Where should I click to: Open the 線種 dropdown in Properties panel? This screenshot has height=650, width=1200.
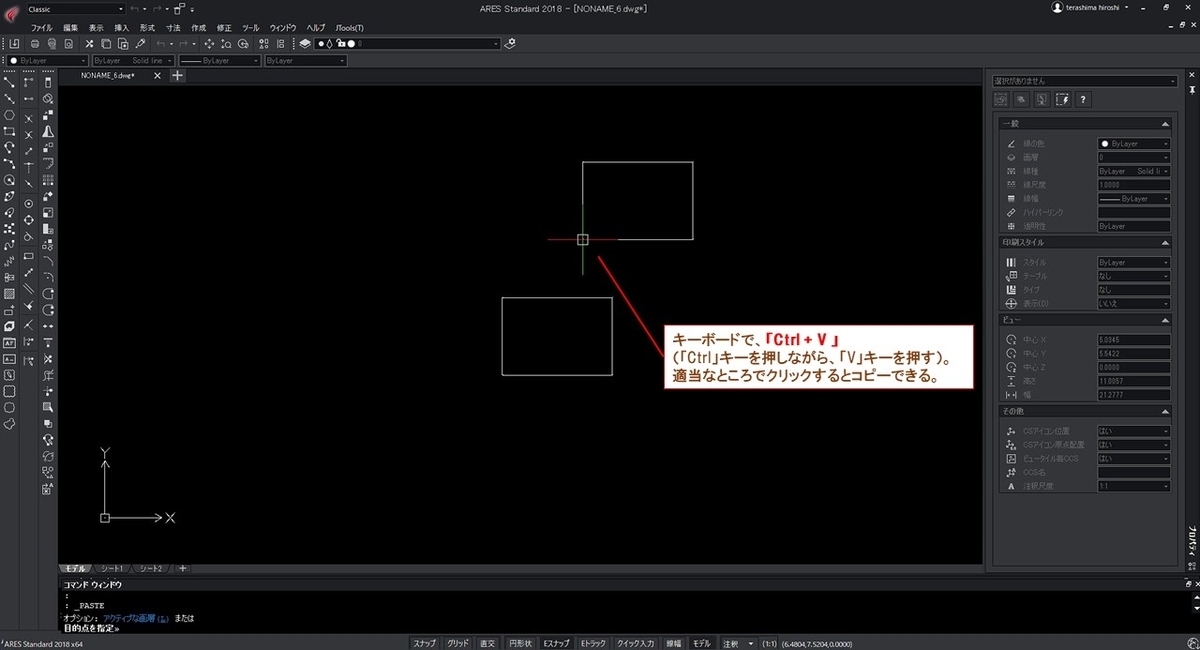[x=1134, y=171]
